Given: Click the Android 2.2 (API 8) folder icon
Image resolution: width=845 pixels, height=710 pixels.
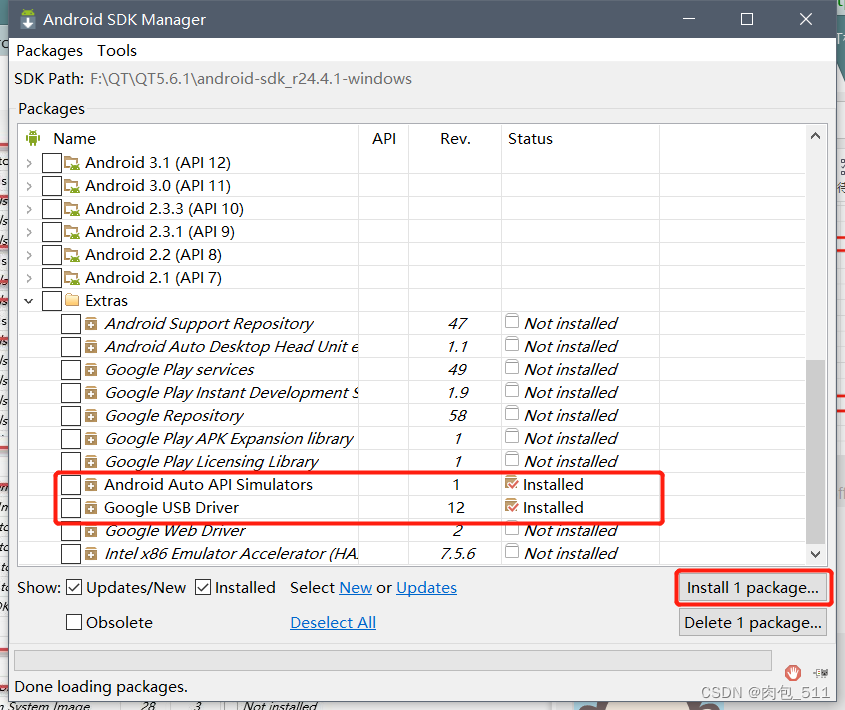Looking at the screenshot, I should pos(72,255).
